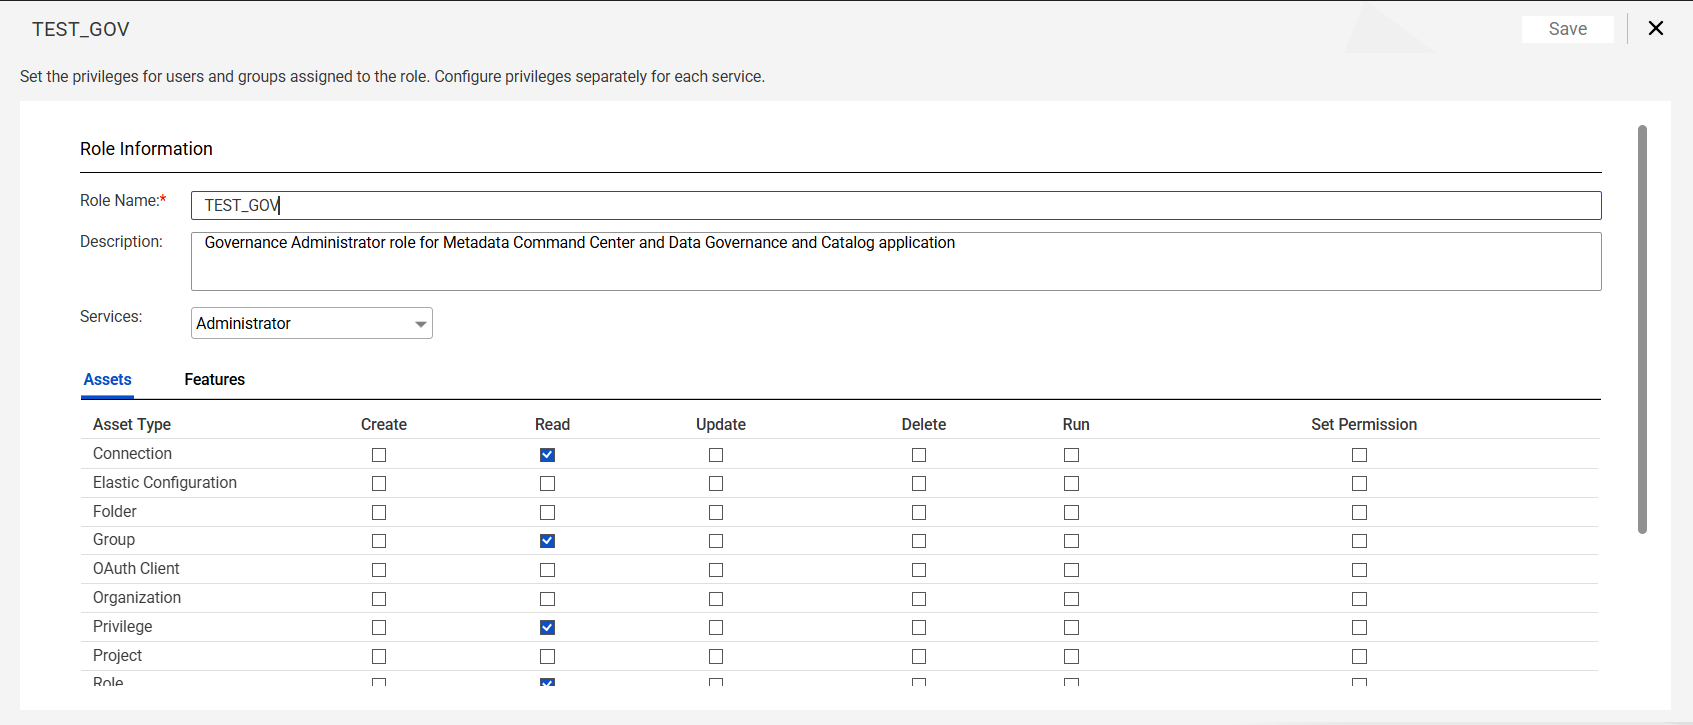1693x725 pixels.
Task: Enable Delete privilege for Elastic Configuration
Action: point(919,483)
